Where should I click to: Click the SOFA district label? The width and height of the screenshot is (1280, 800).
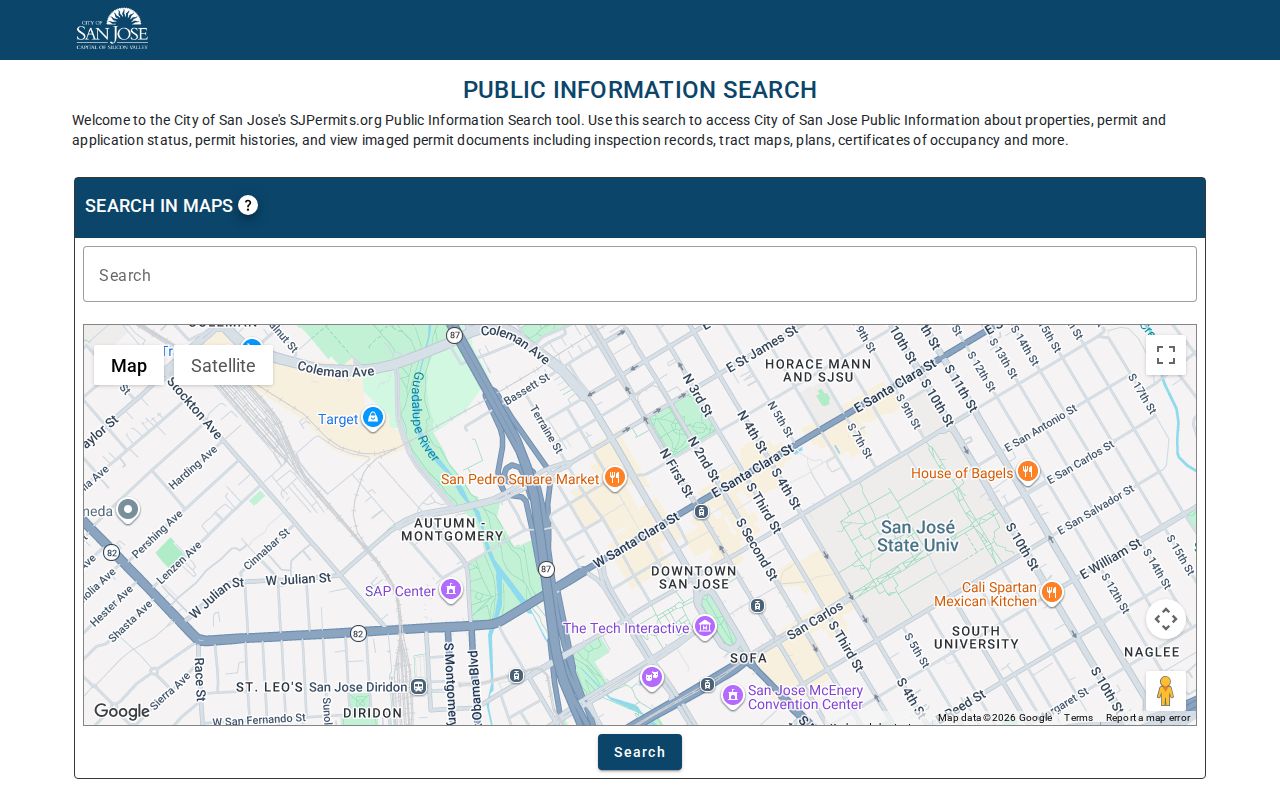[x=748, y=658]
